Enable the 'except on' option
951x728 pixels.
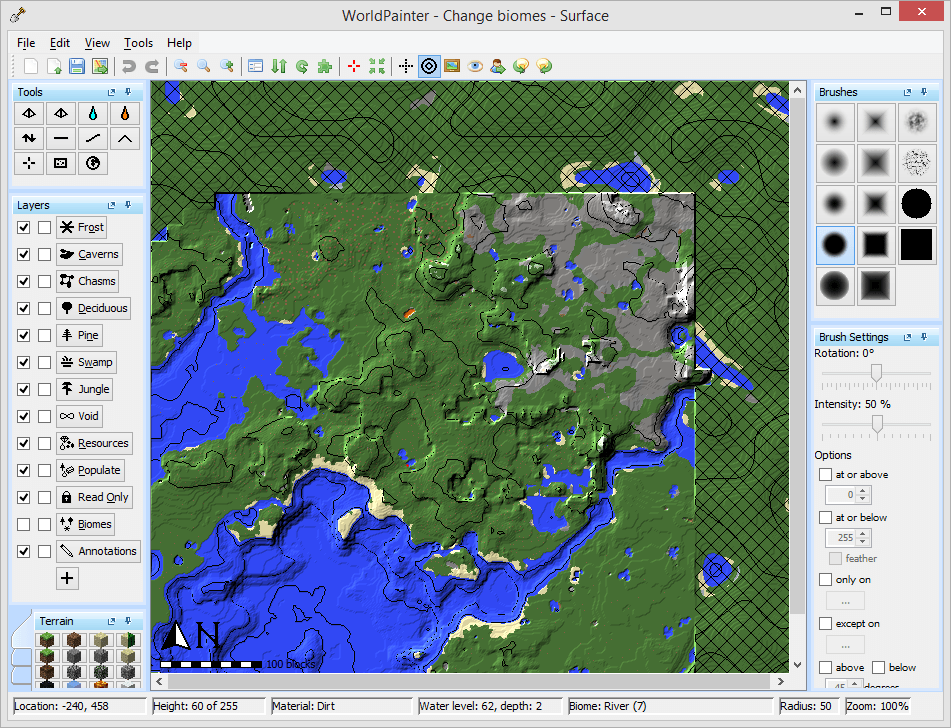pyautogui.click(x=825, y=623)
